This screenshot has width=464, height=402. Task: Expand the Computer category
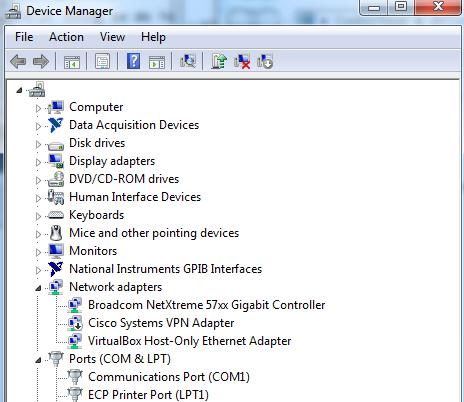(x=38, y=108)
